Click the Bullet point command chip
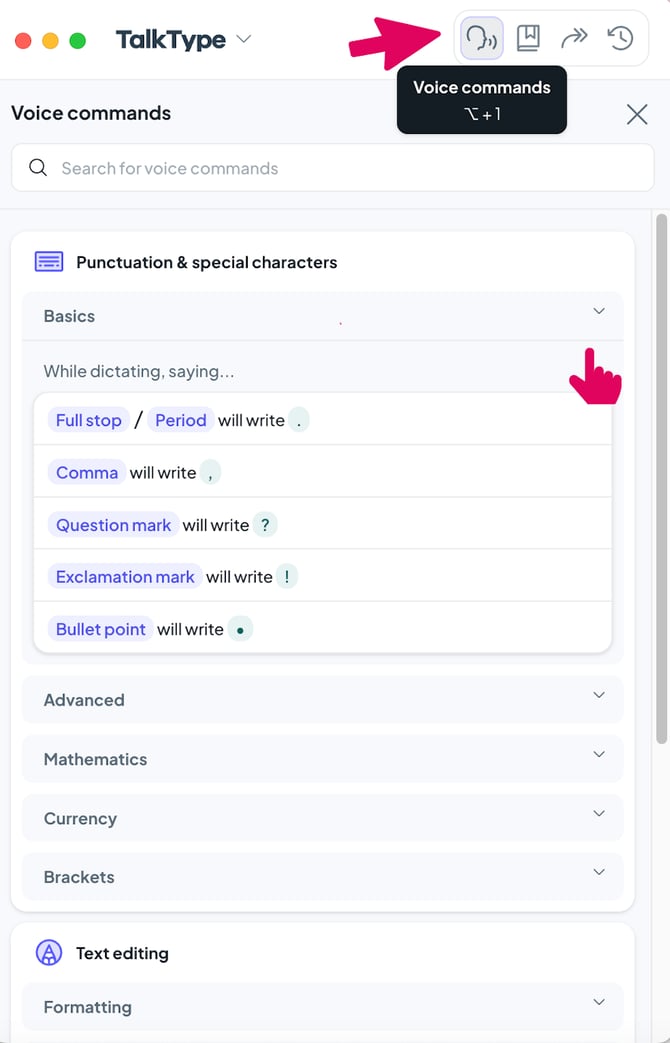 [101, 629]
